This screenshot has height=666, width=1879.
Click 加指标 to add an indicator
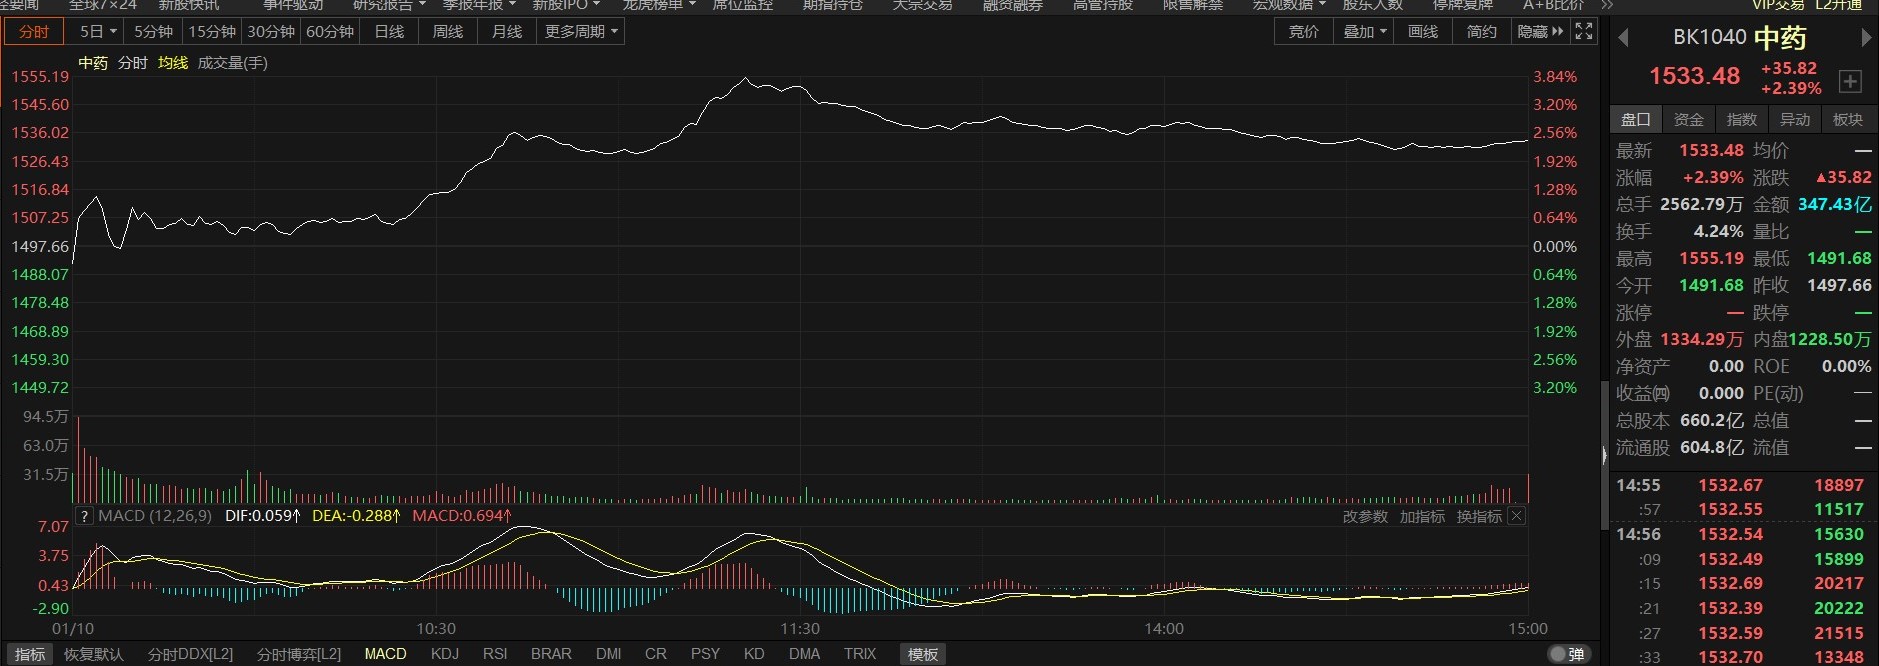click(1422, 516)
